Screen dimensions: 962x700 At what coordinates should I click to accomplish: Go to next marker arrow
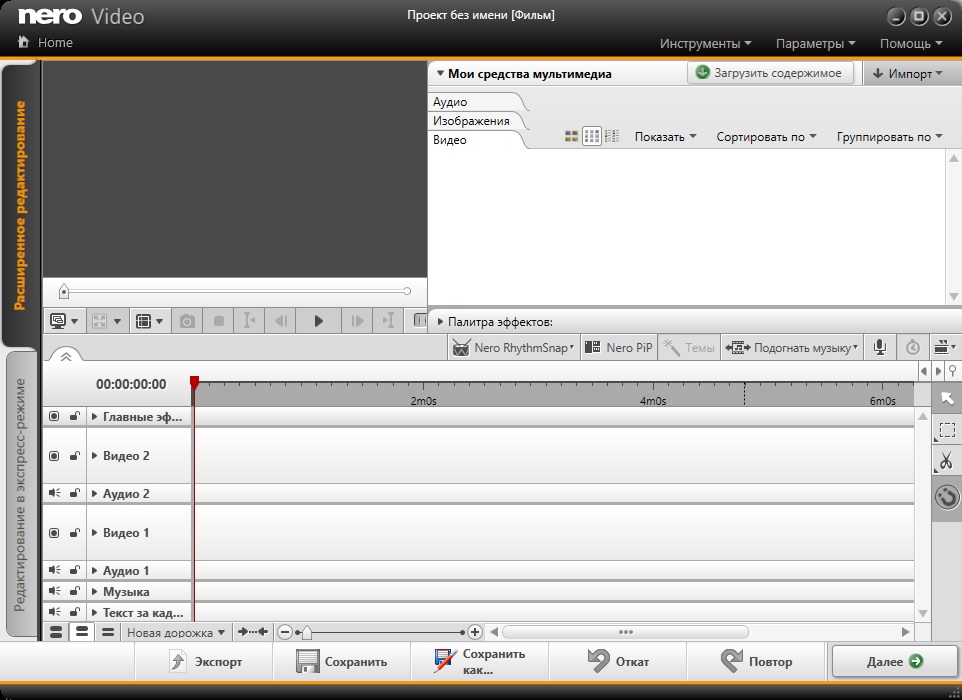tap(938, 371)
